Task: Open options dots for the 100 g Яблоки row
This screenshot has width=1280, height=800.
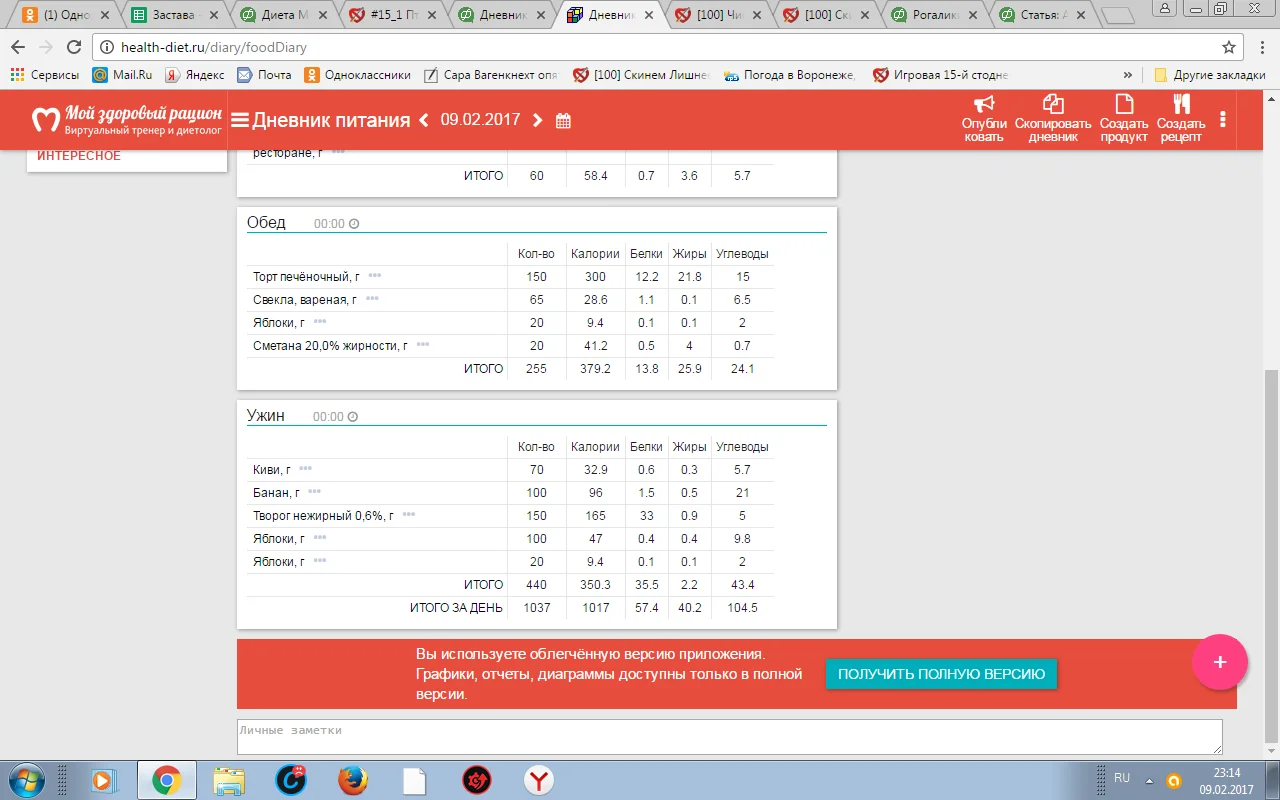Action: pyautogui.click(x=320, y=538)
